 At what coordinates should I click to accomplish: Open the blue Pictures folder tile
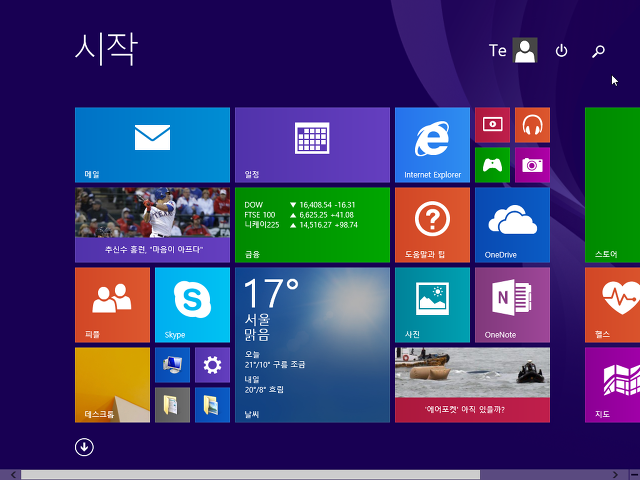212,405
